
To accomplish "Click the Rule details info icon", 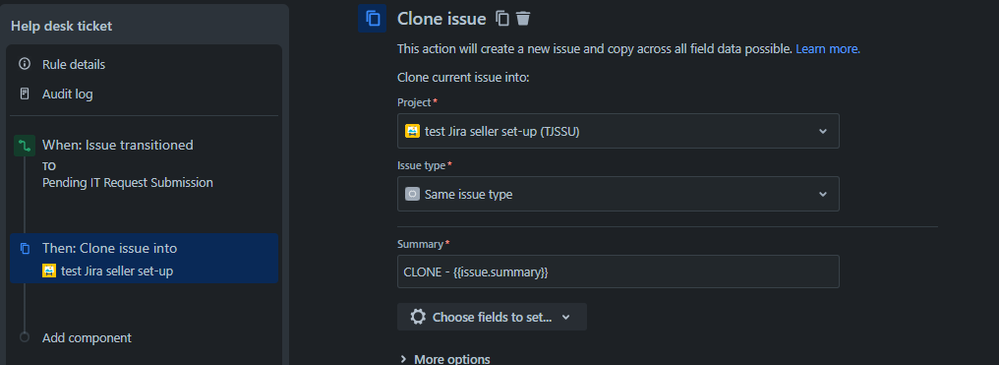I will (25, 64).
